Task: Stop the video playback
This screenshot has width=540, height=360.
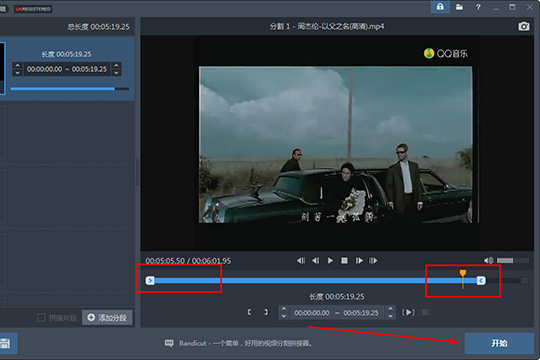Action: [x=344, y=261]
